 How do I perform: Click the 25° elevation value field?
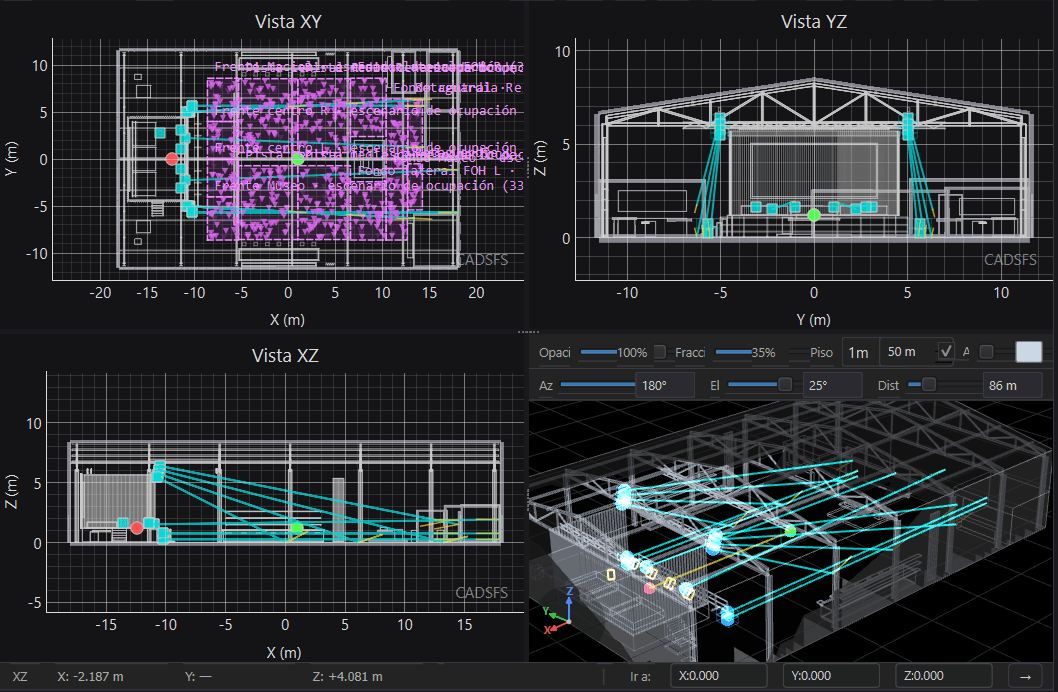(x=832, y=385)
